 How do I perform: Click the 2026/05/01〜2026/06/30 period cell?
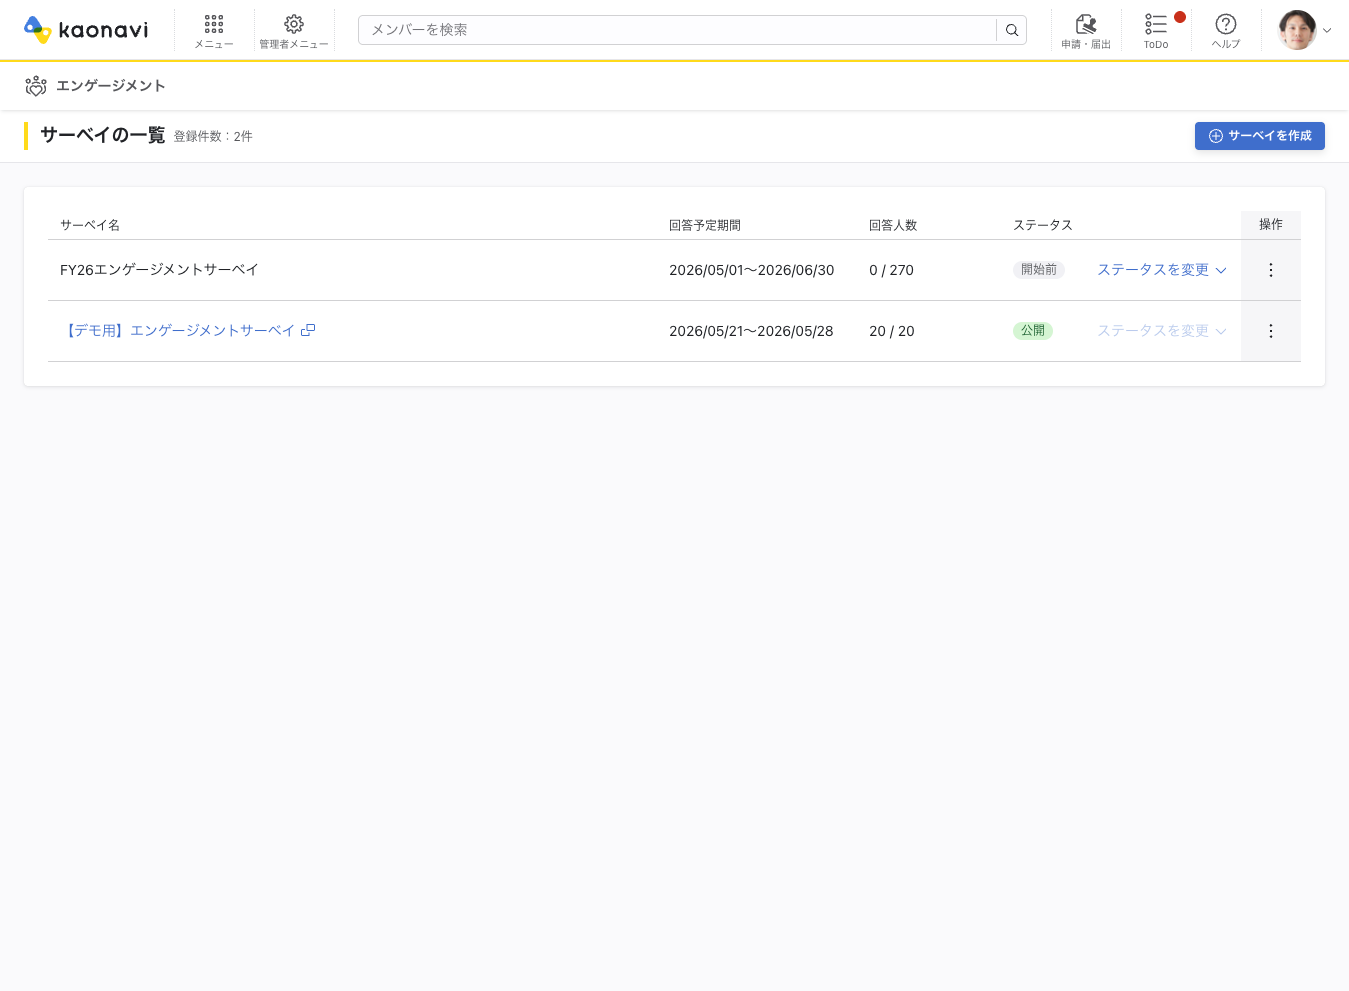752,270
